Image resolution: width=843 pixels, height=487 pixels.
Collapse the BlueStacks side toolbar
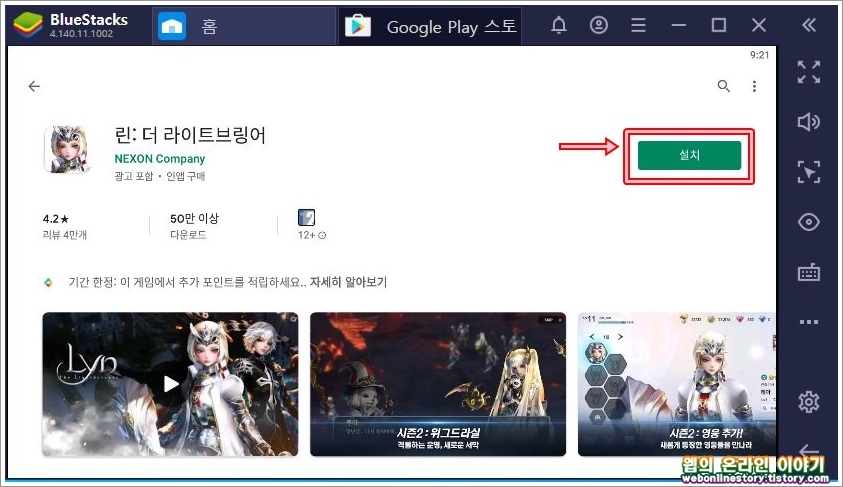point(809,25)
